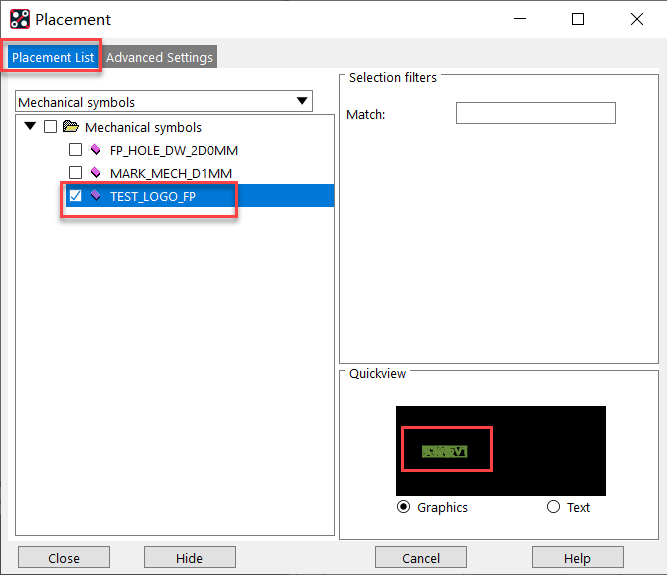The image size is (667, 575).
Task: Check the FP_HOLE_DW_2D0MM checkbox
Action: 76,150
